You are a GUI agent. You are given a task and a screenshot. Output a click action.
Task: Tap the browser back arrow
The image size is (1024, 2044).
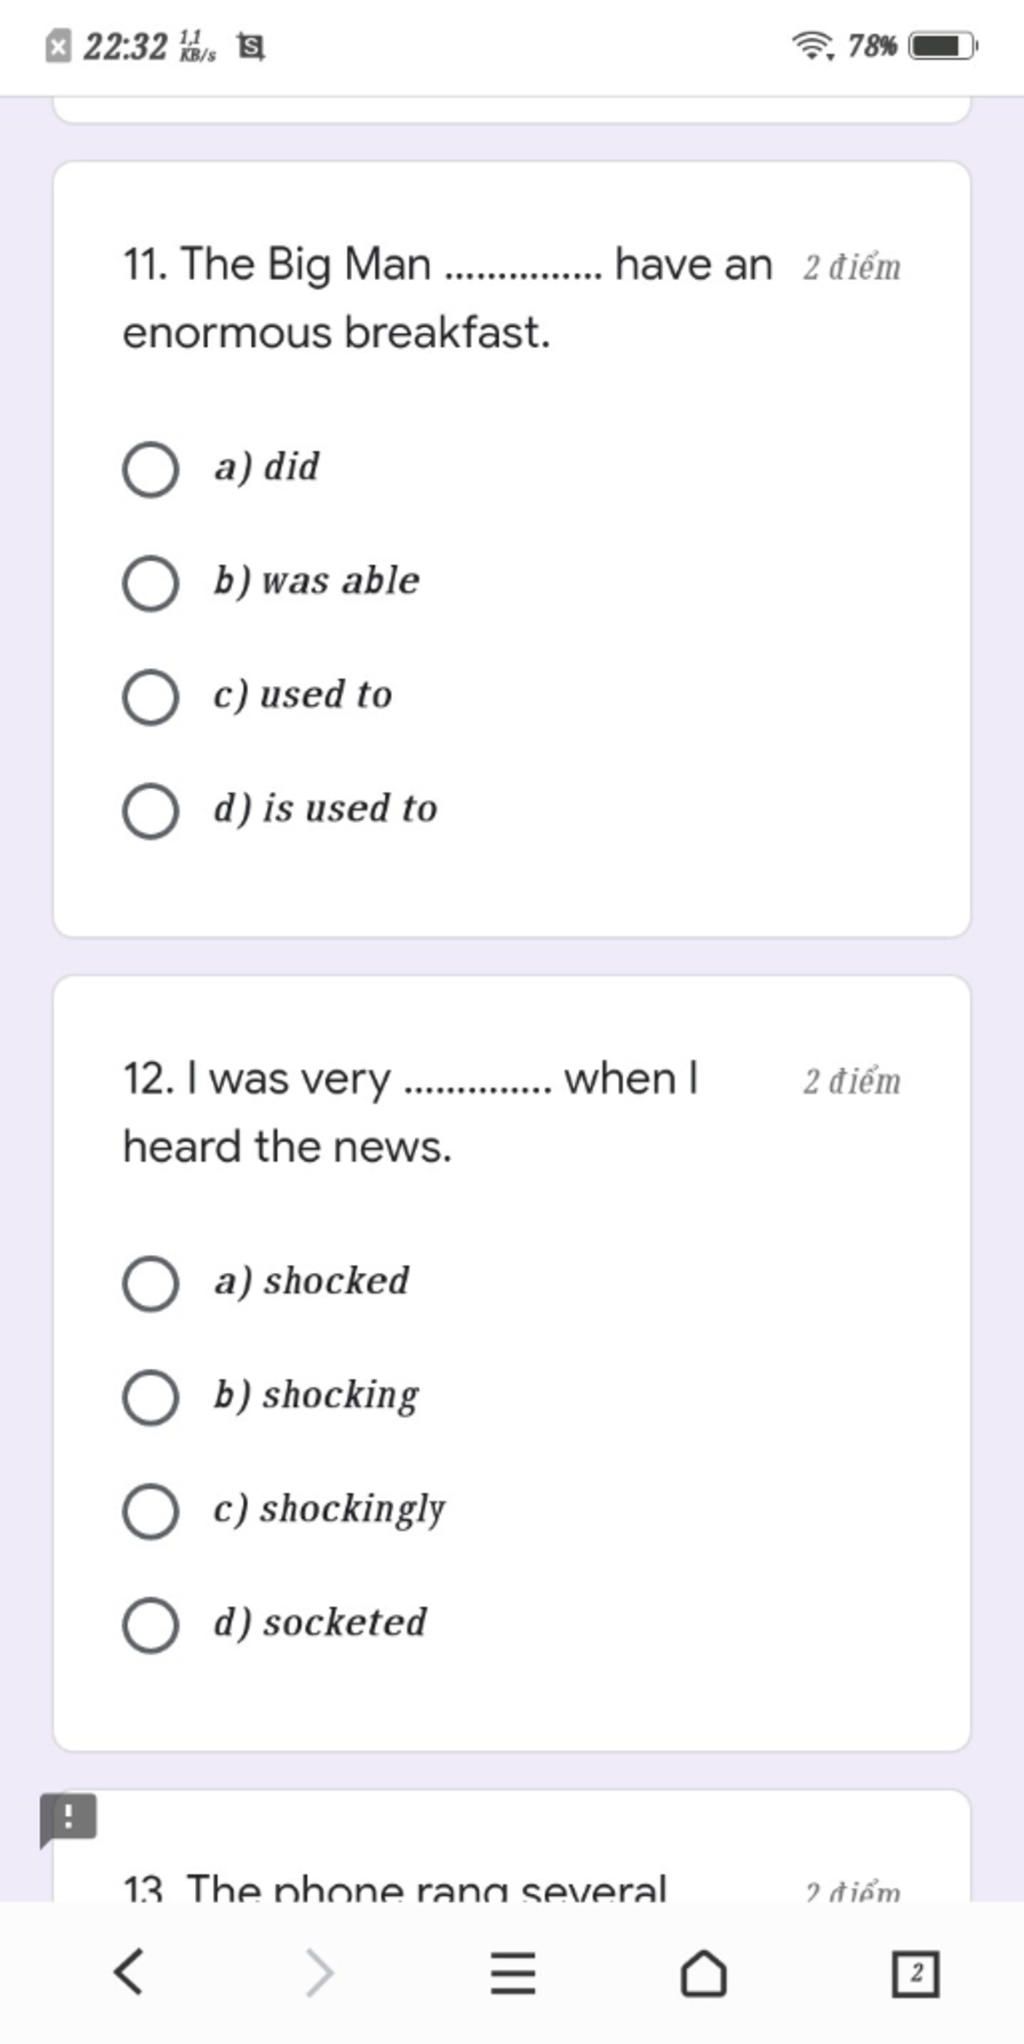click(x=129, y=1972)
